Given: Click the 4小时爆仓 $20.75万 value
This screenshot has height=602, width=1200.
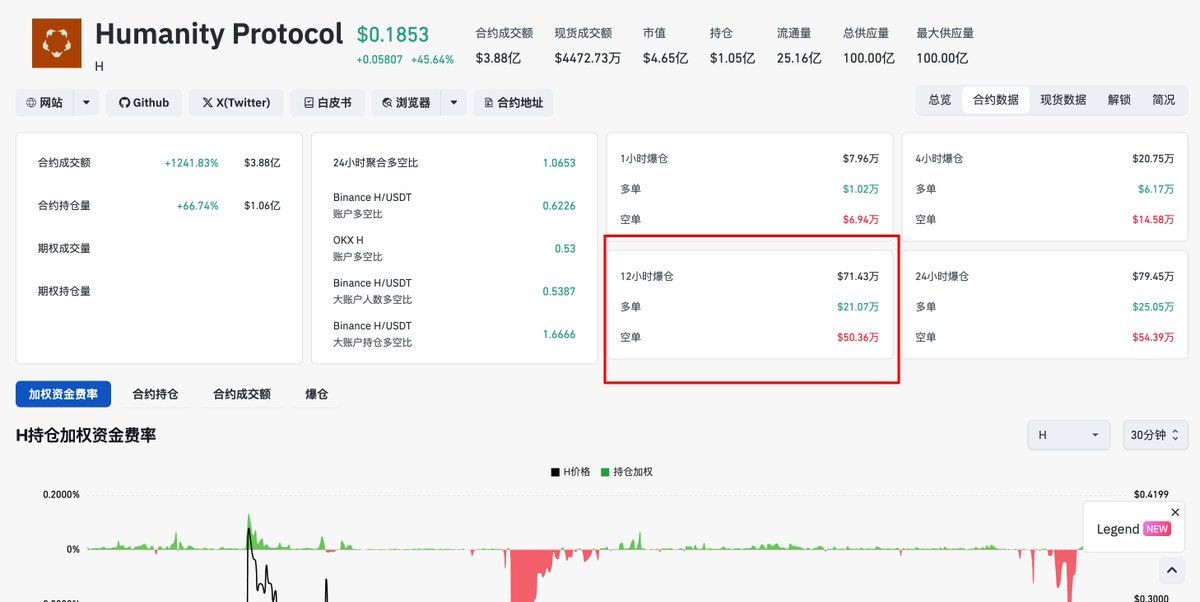Looking at the screenshot, I should 1152,158.
